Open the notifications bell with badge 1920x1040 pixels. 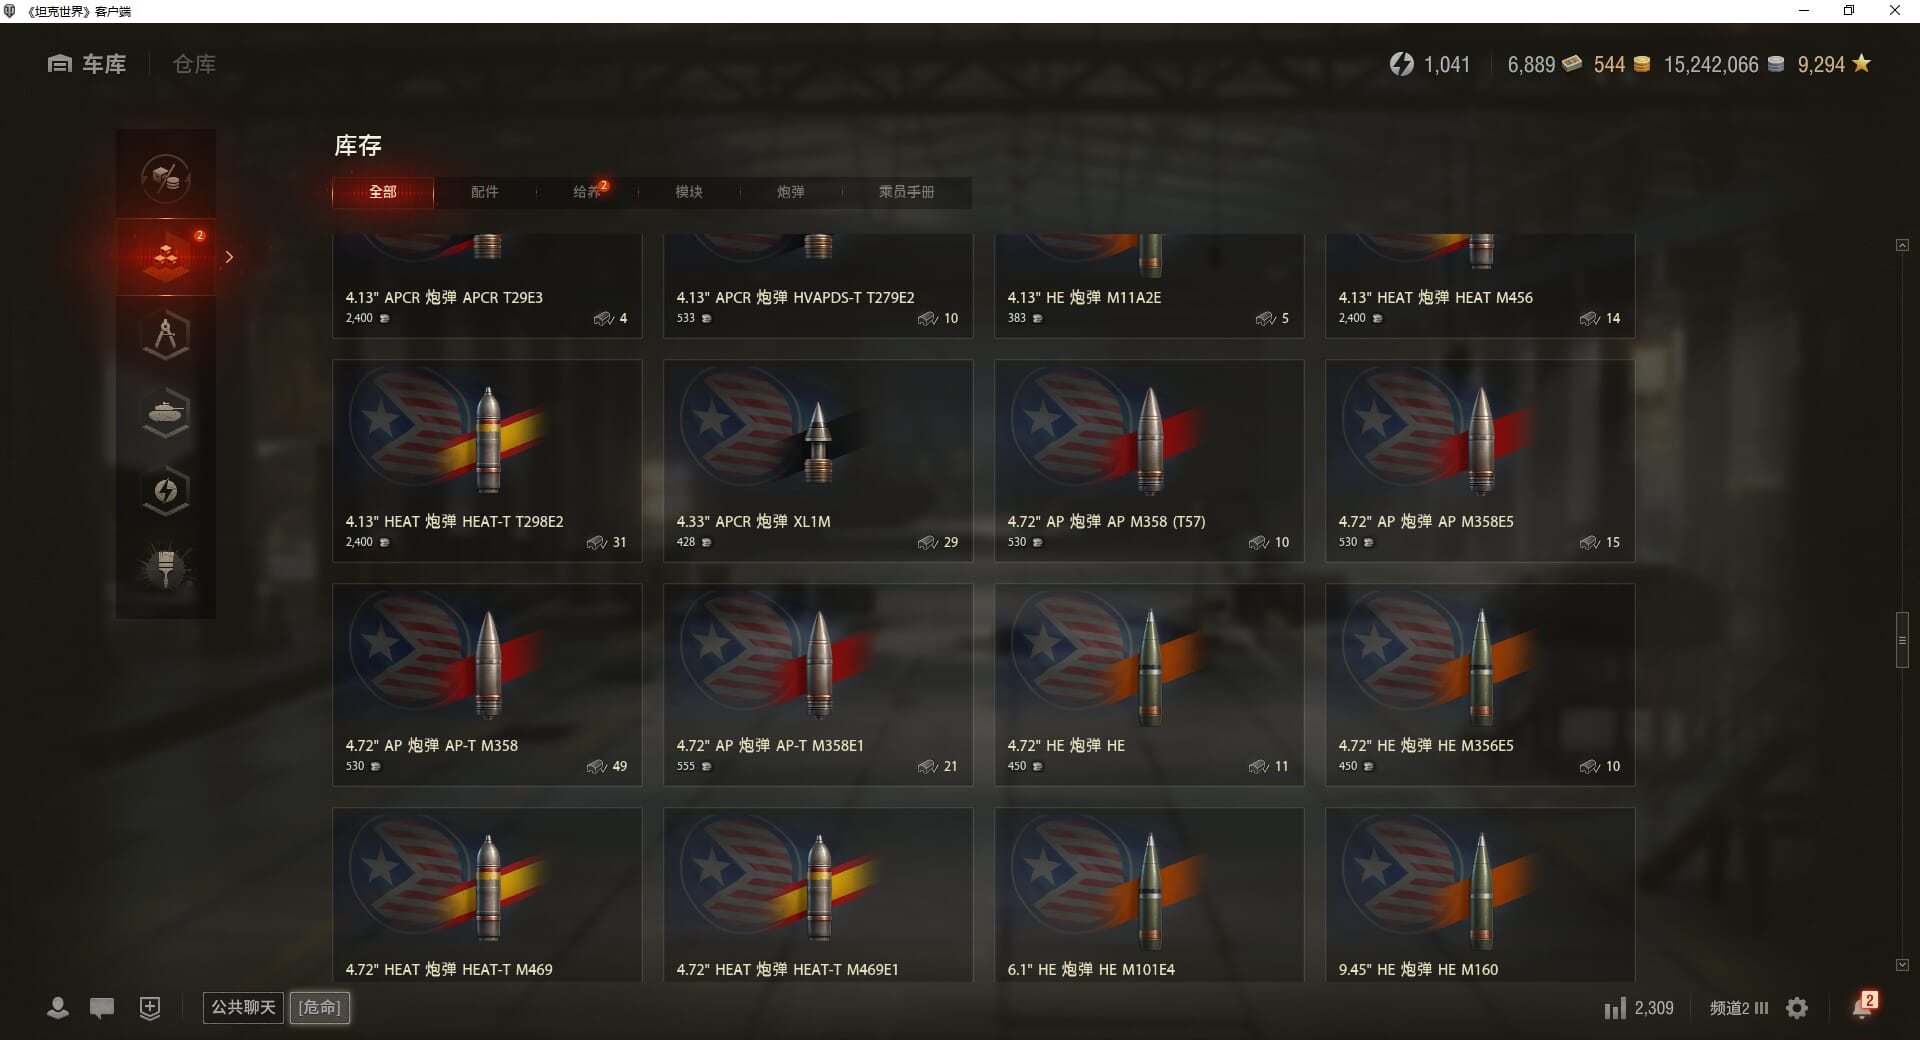pos(1863,1006)
